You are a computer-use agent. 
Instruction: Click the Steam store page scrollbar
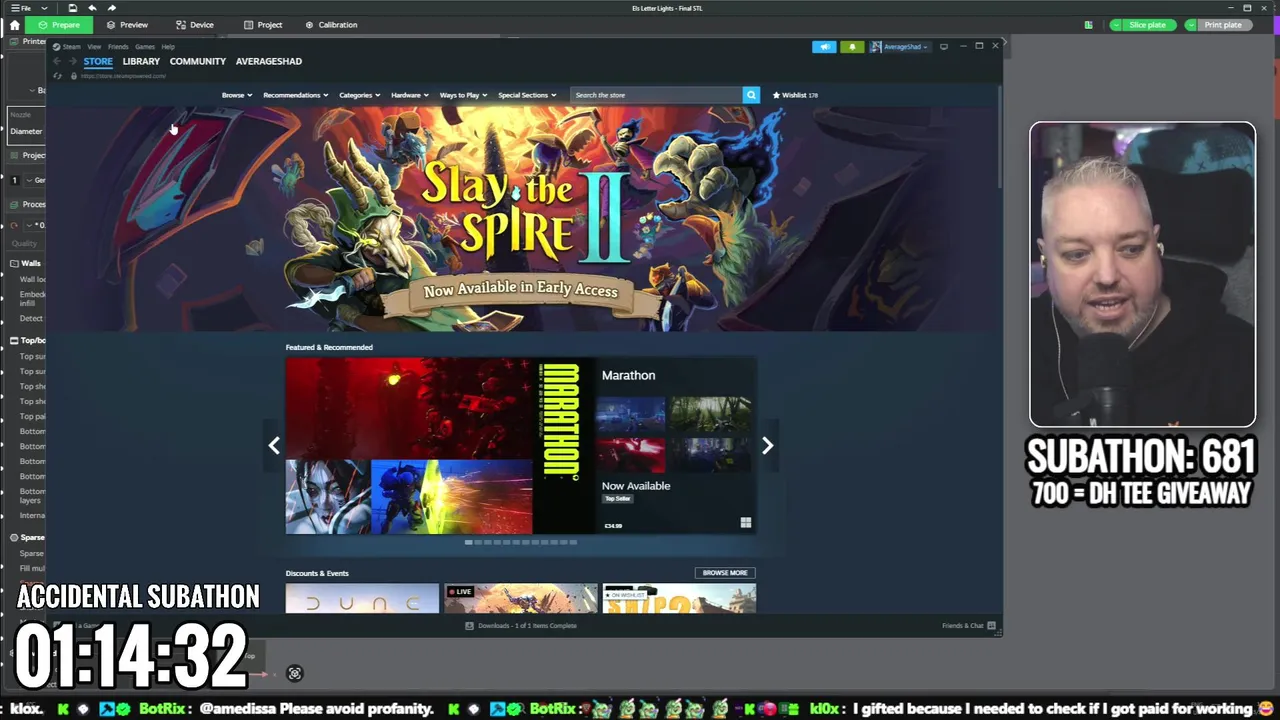[999, 137]
